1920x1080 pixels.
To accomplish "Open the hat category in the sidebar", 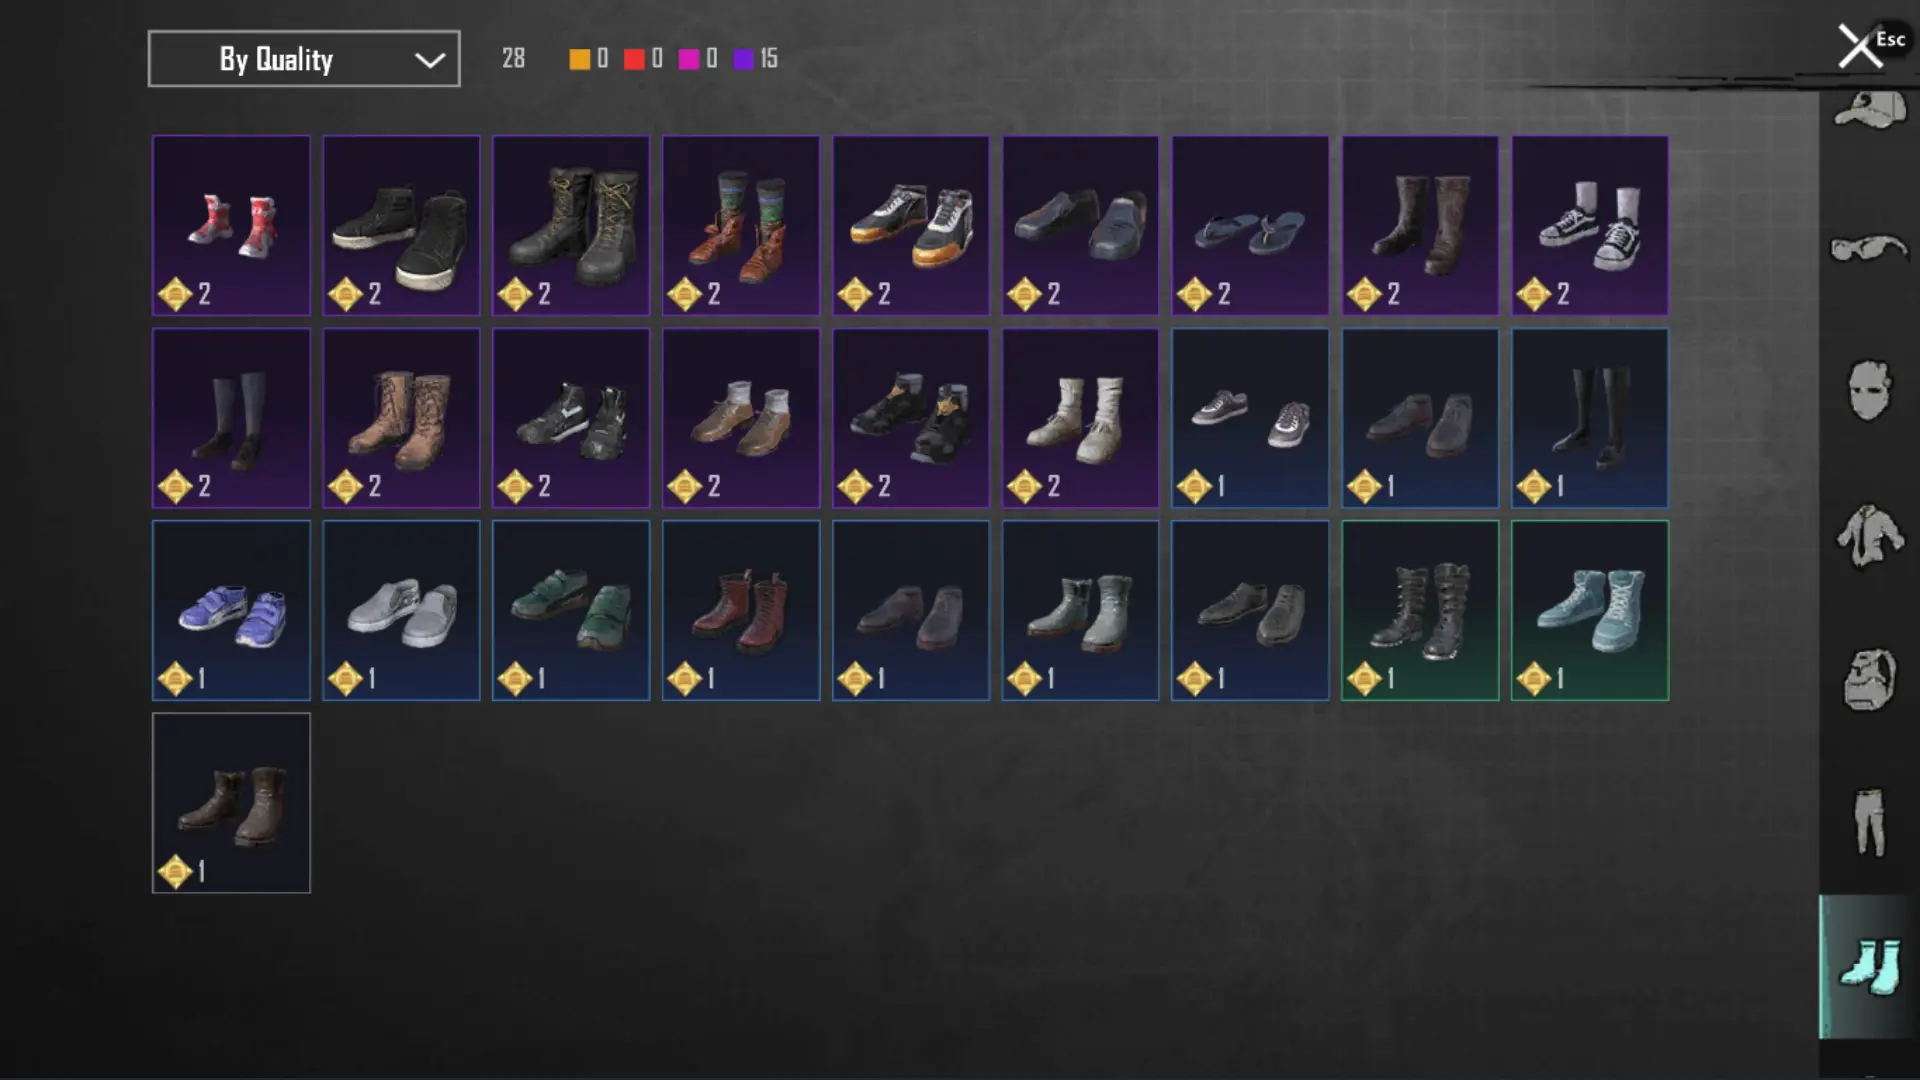I will pos(1869,110).
